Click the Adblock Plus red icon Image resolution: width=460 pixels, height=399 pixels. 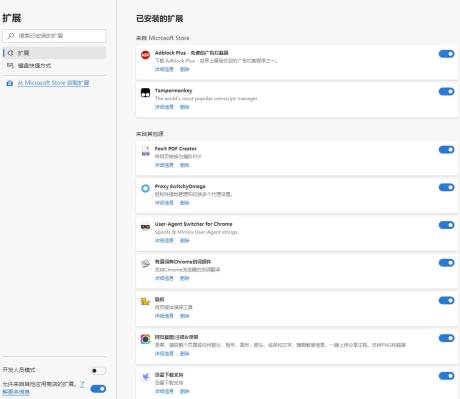pos(145,55)
